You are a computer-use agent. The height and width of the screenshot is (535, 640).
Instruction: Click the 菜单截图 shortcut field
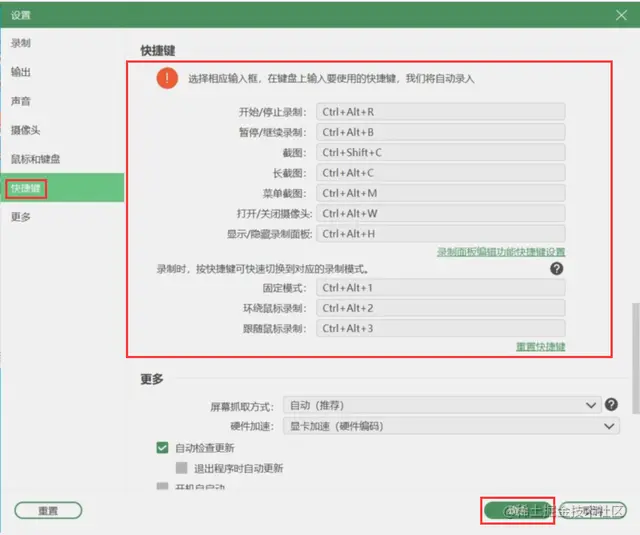(440, 193)
